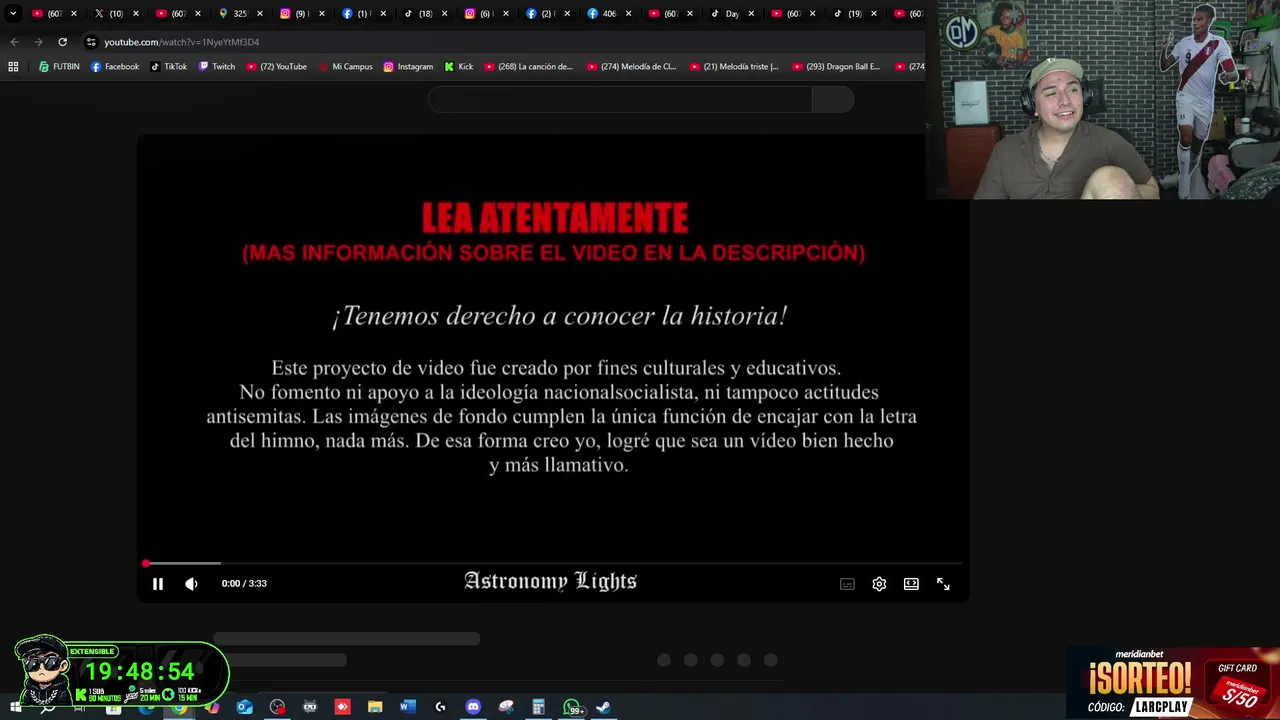Open Outlook from the taskbar

[x=244, y=707]
